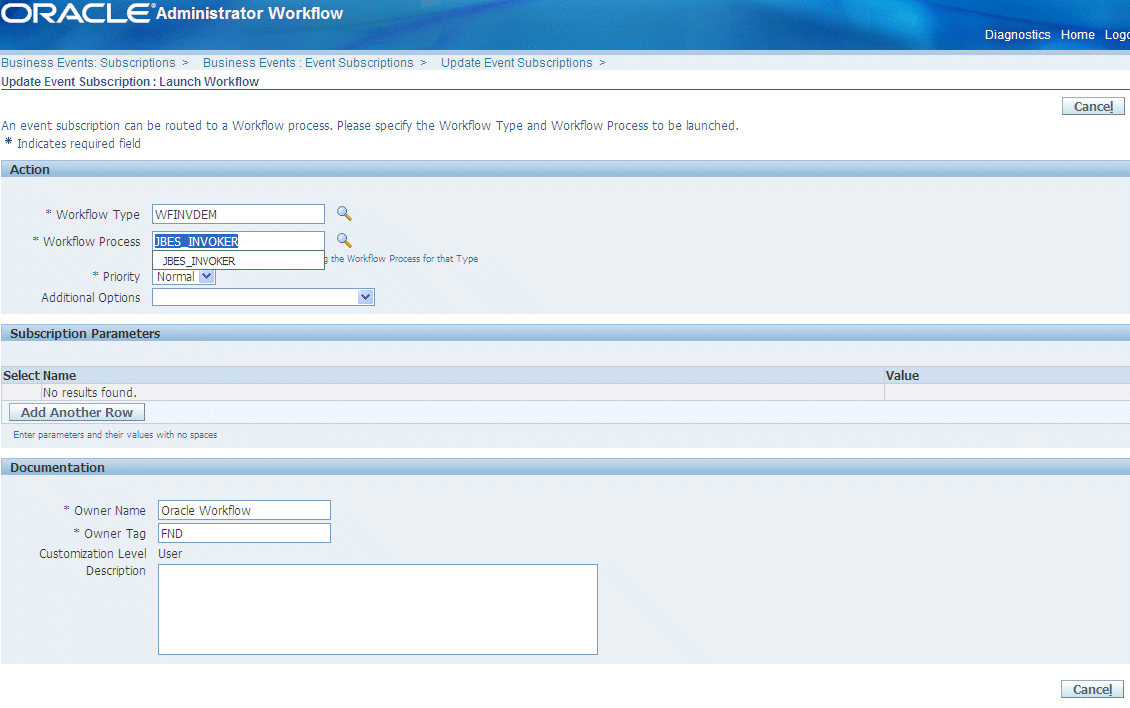Screen dimensions: 1130x708
Task: Open the Priority dropdown
Action: (184, 277)
